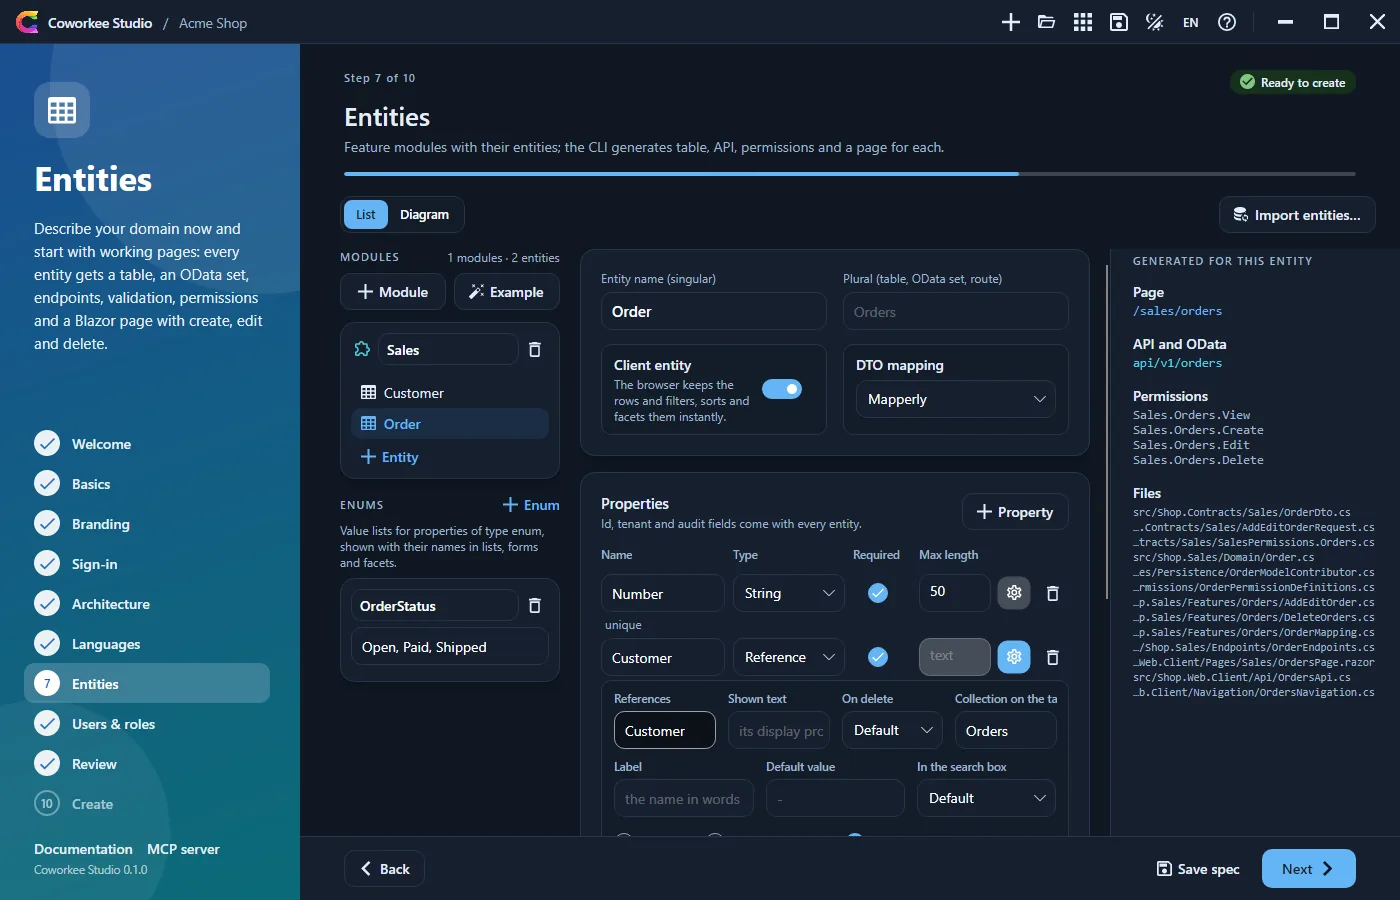Go to the Basics step

(147, 483)
